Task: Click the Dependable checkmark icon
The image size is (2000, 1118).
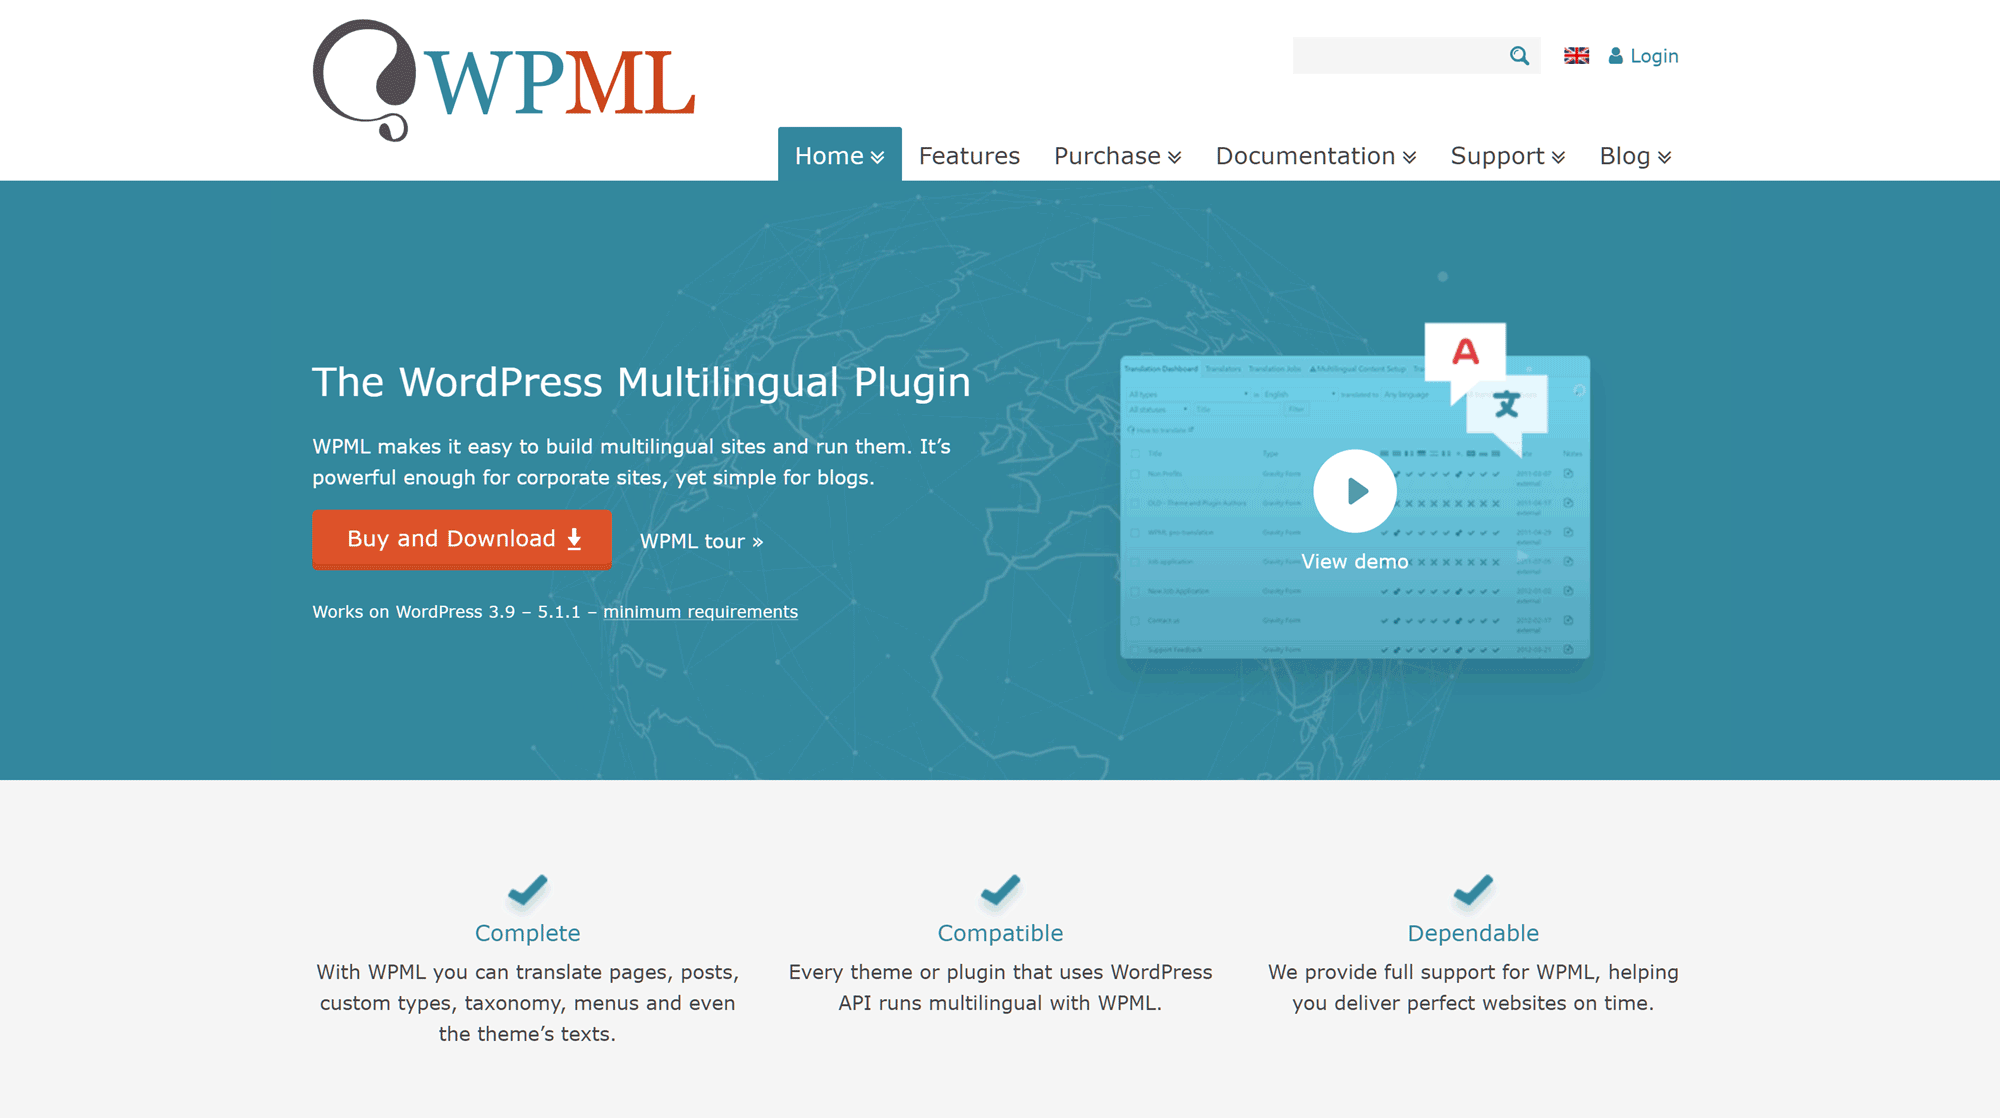Action: pos(1471,889)
